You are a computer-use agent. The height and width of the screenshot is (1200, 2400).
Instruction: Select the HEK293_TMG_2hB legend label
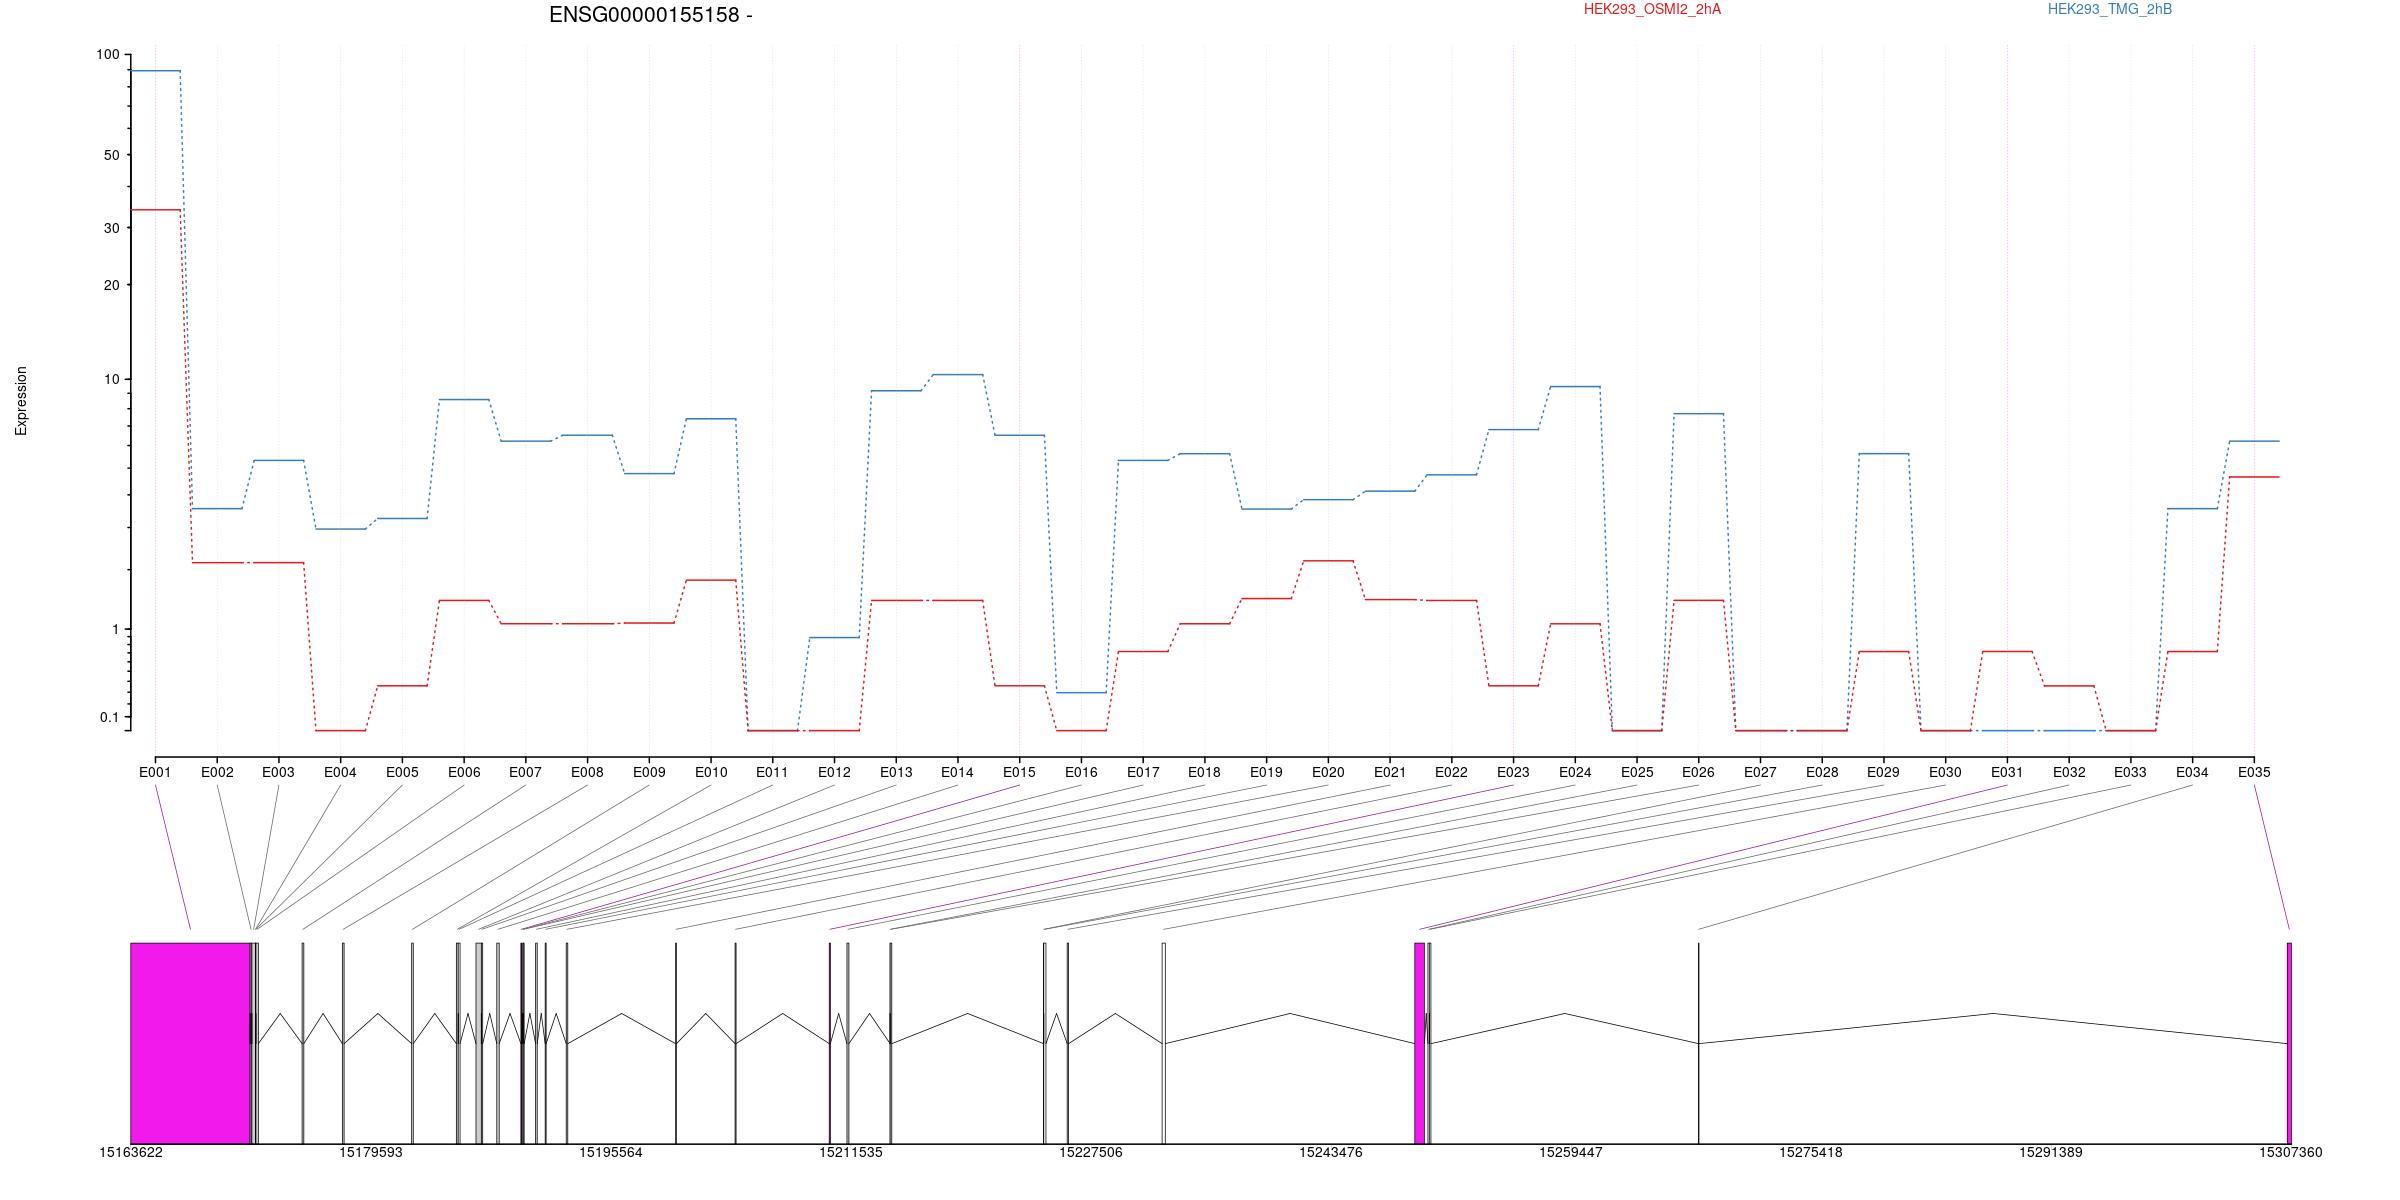pos(2109,9)
